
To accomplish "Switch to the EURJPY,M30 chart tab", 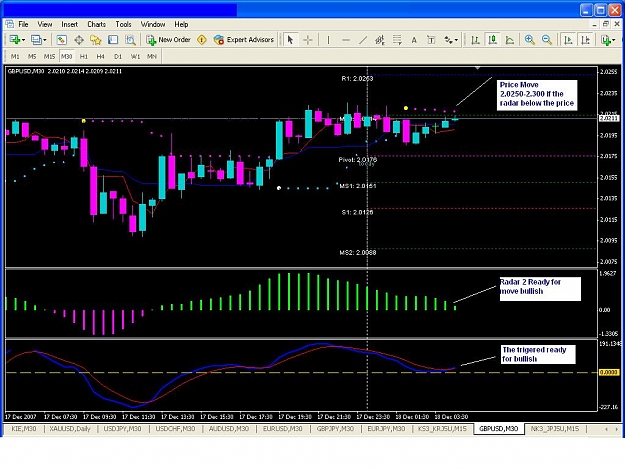I will pyautogui.click(x=386, y=429).
